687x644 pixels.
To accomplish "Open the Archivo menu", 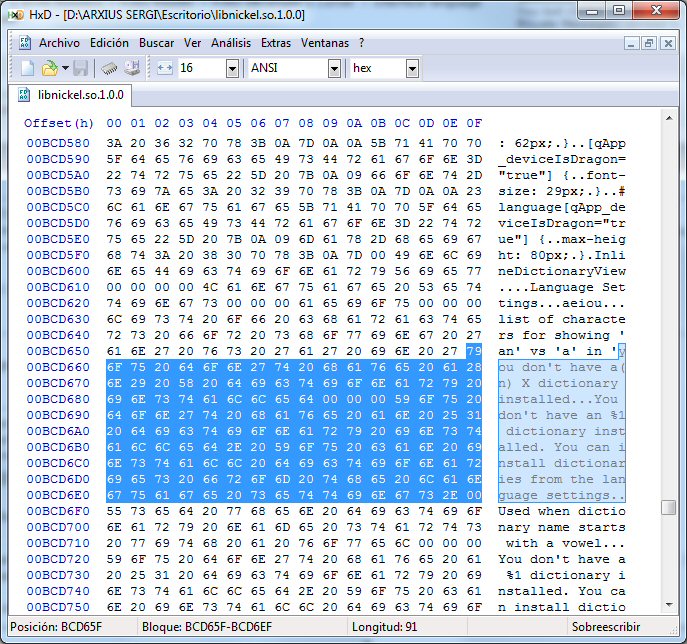I will point(59,43).
